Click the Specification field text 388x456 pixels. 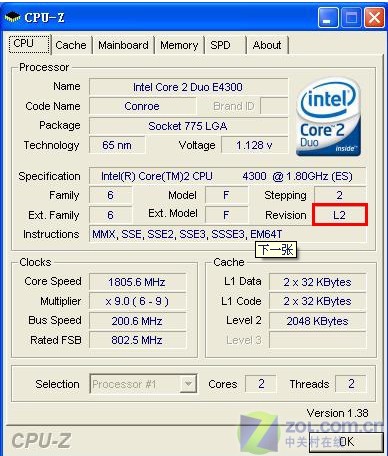pyautogui.click(x=227, y=176)
